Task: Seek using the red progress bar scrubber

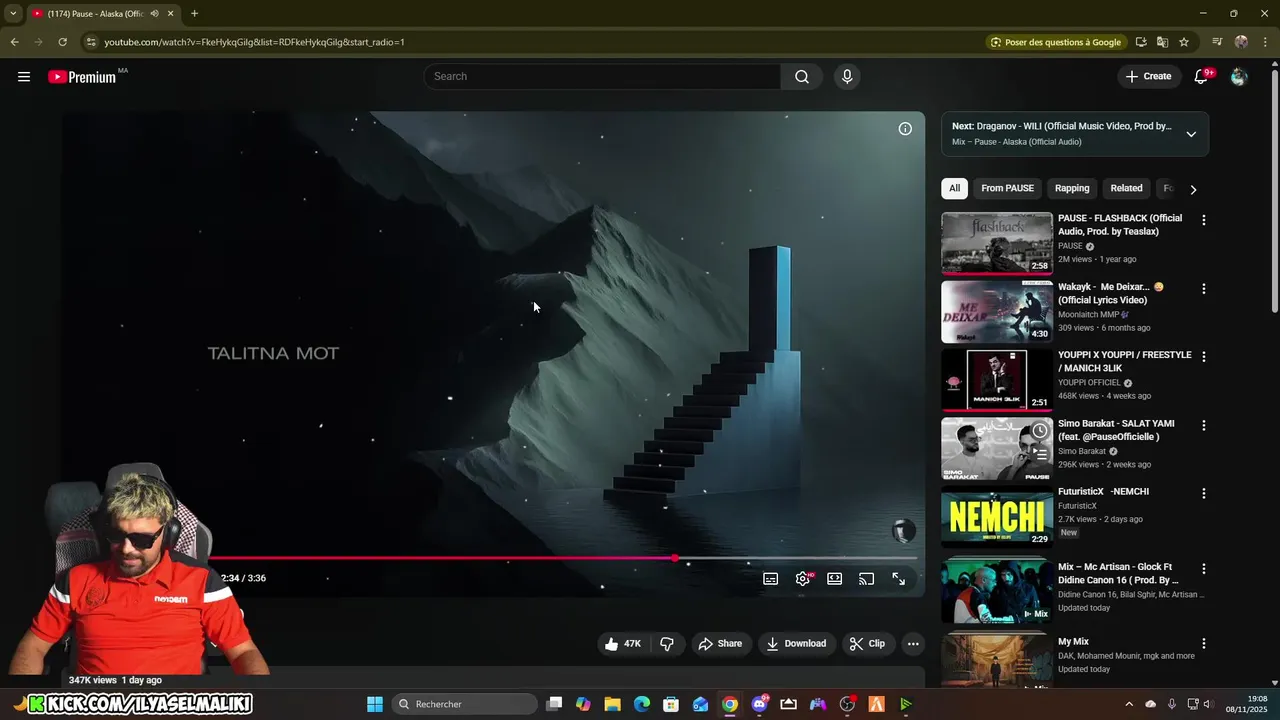Action: [x=675, y=558]
